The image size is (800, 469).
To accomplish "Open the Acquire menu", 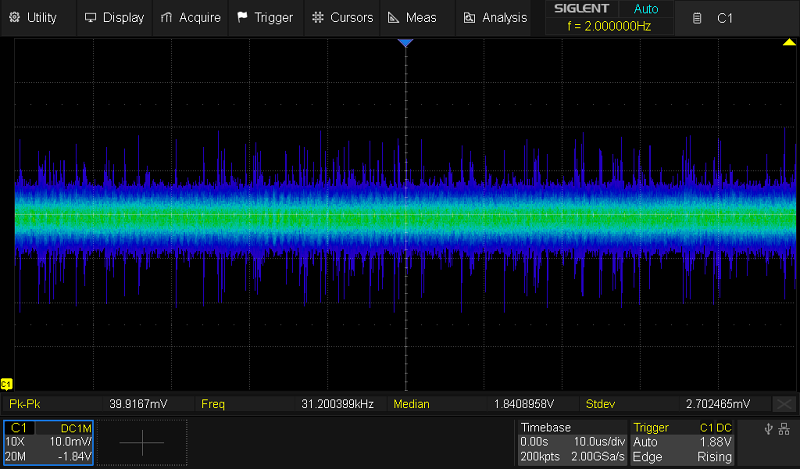I will click(191, 17).
